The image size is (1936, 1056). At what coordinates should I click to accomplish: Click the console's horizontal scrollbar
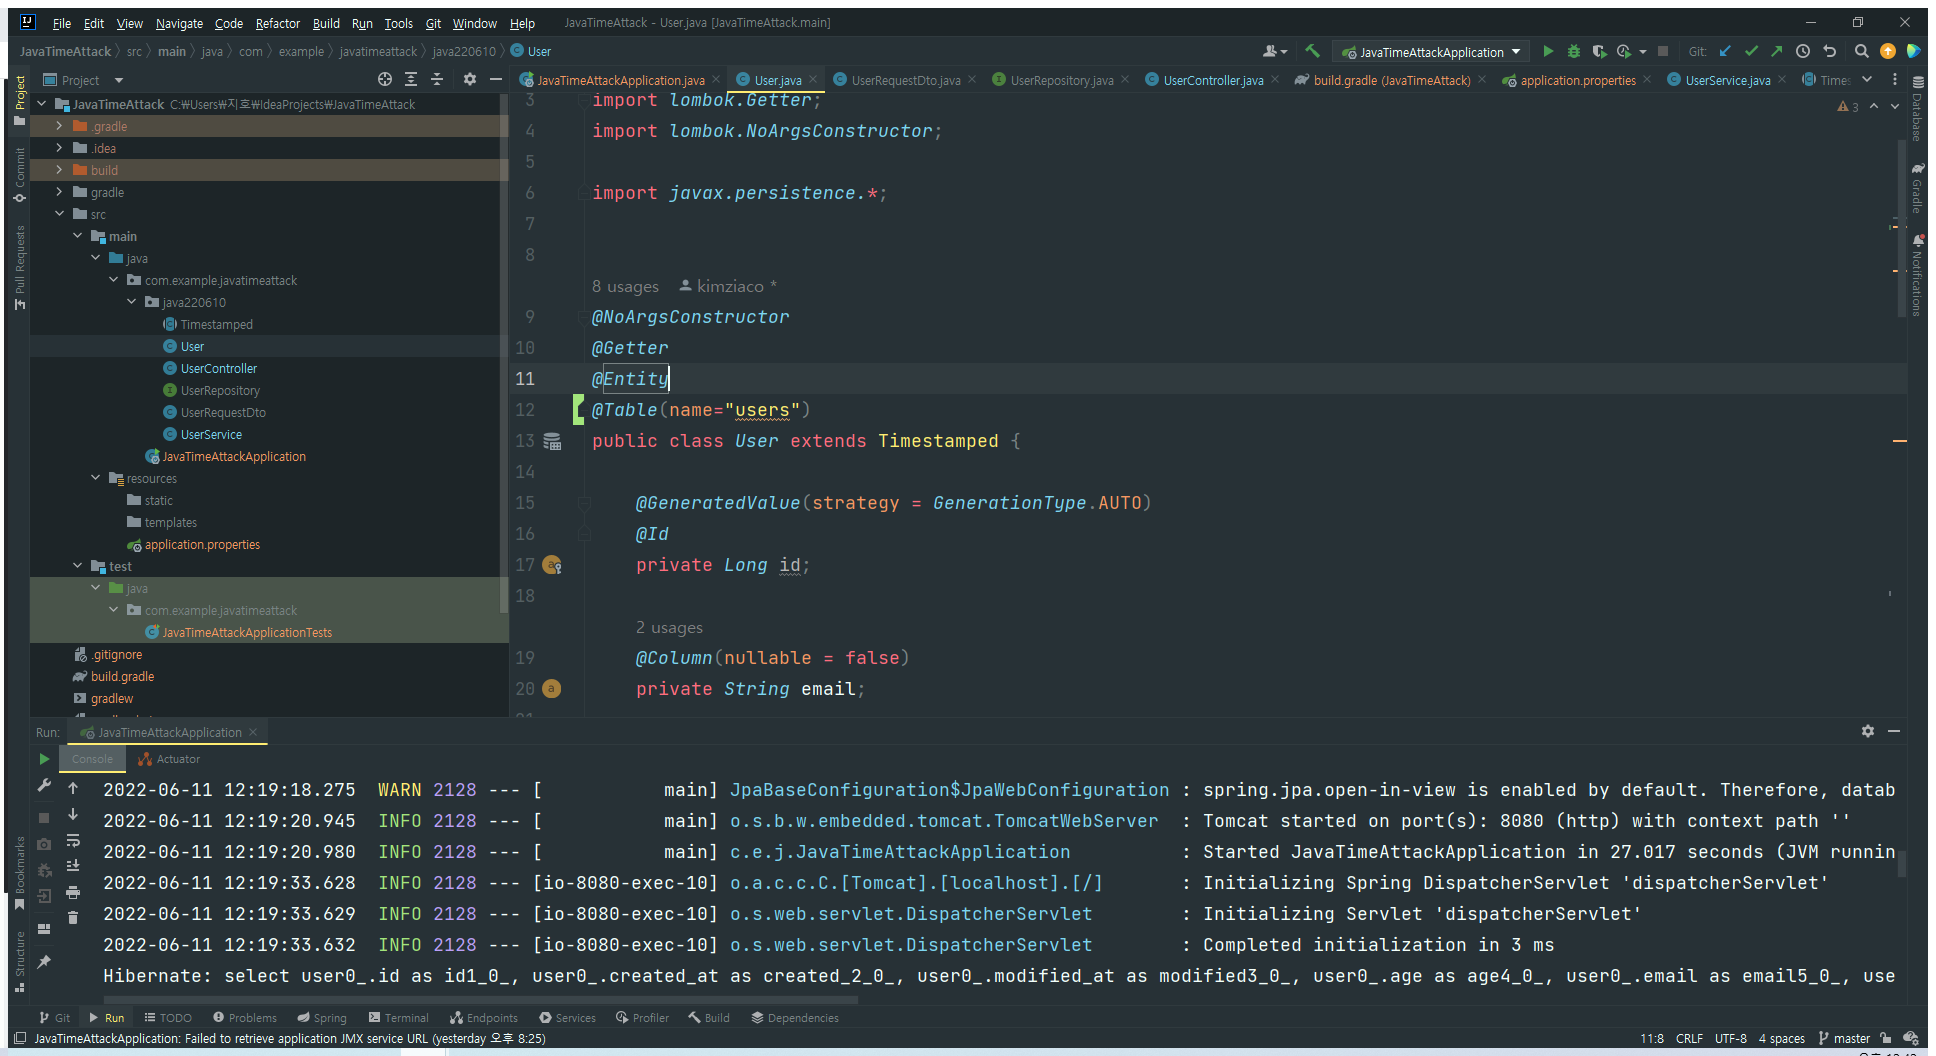click(480, 999)
